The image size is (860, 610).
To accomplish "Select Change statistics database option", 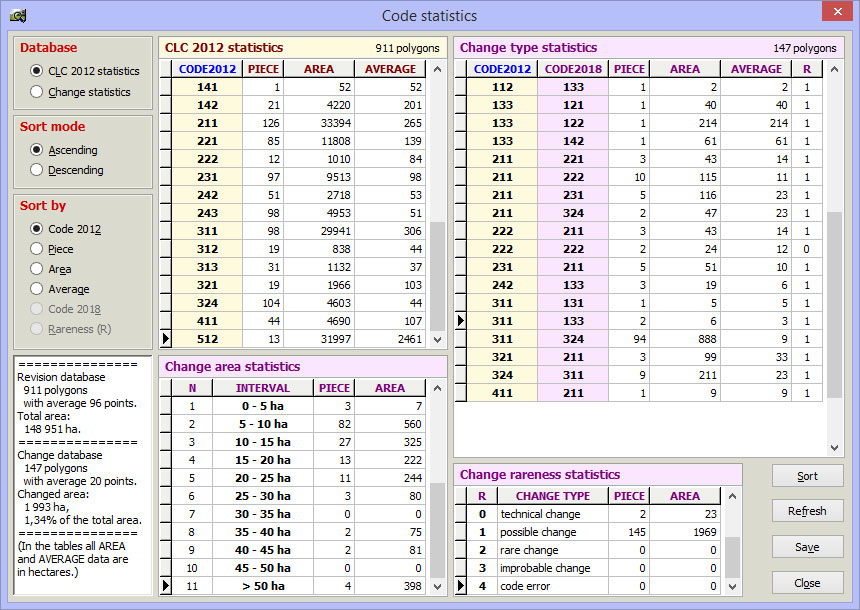I will coord(37,92).
